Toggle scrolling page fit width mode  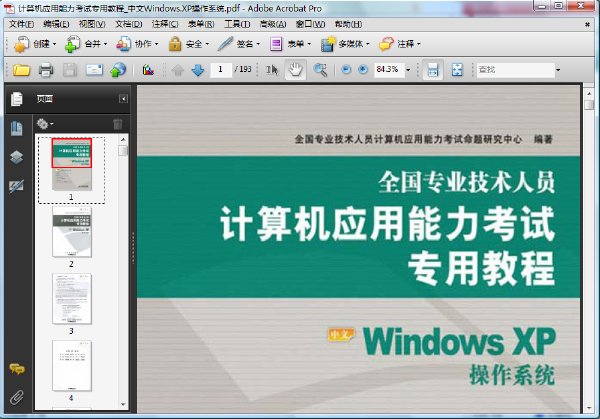[x=433, y=70]
